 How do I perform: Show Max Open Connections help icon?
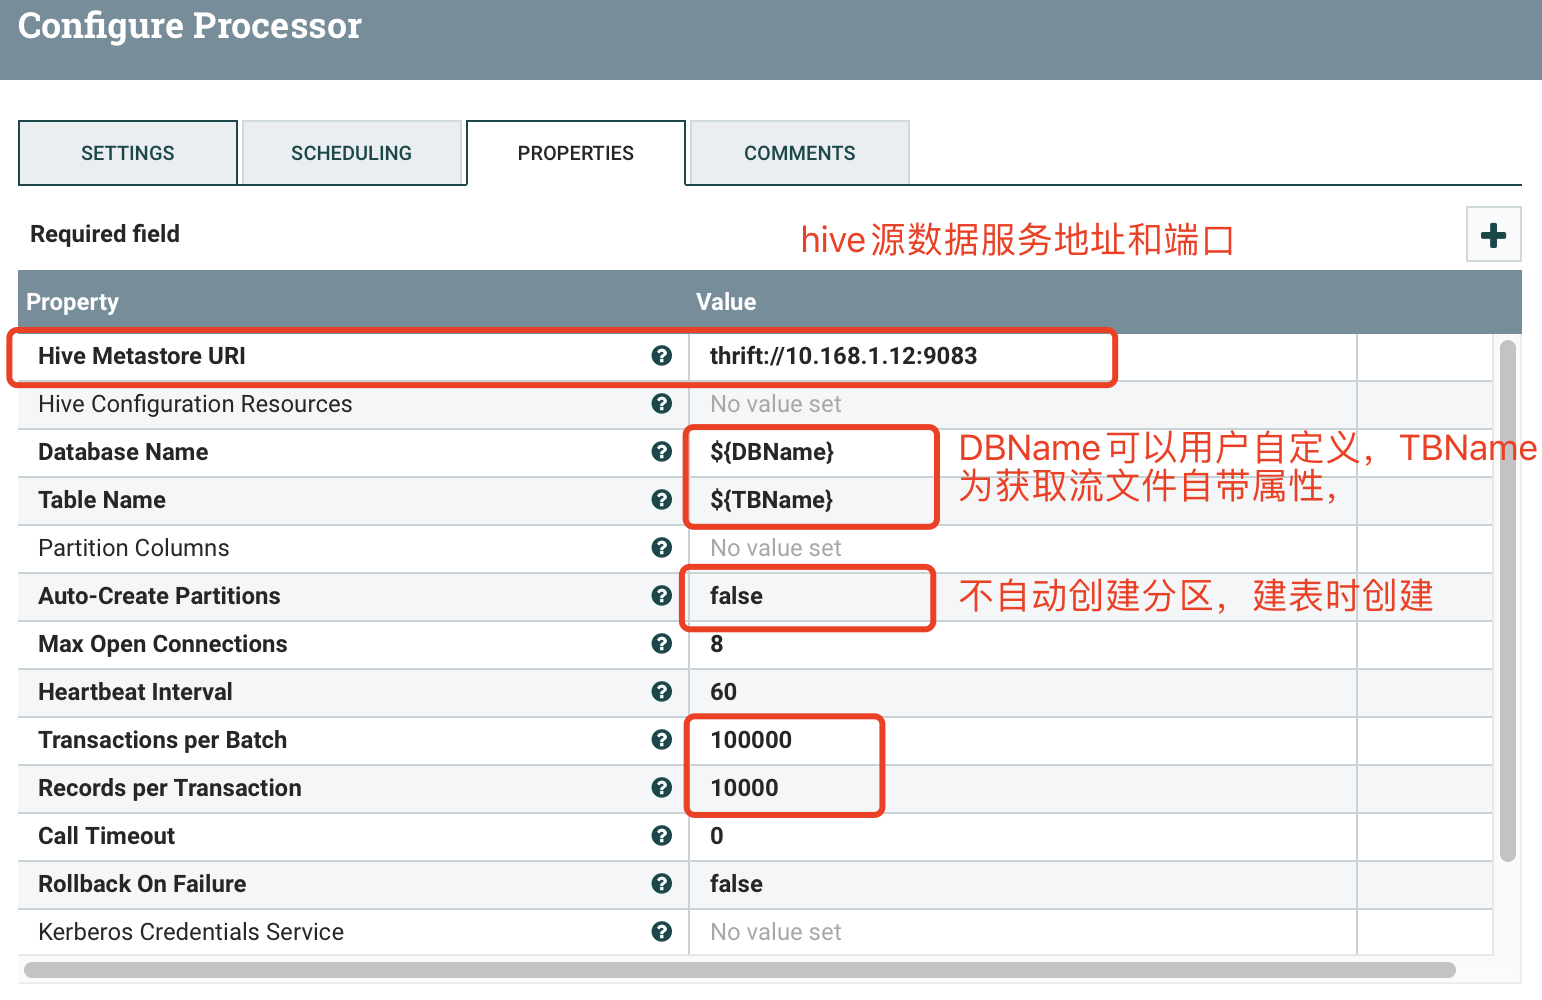661,644
